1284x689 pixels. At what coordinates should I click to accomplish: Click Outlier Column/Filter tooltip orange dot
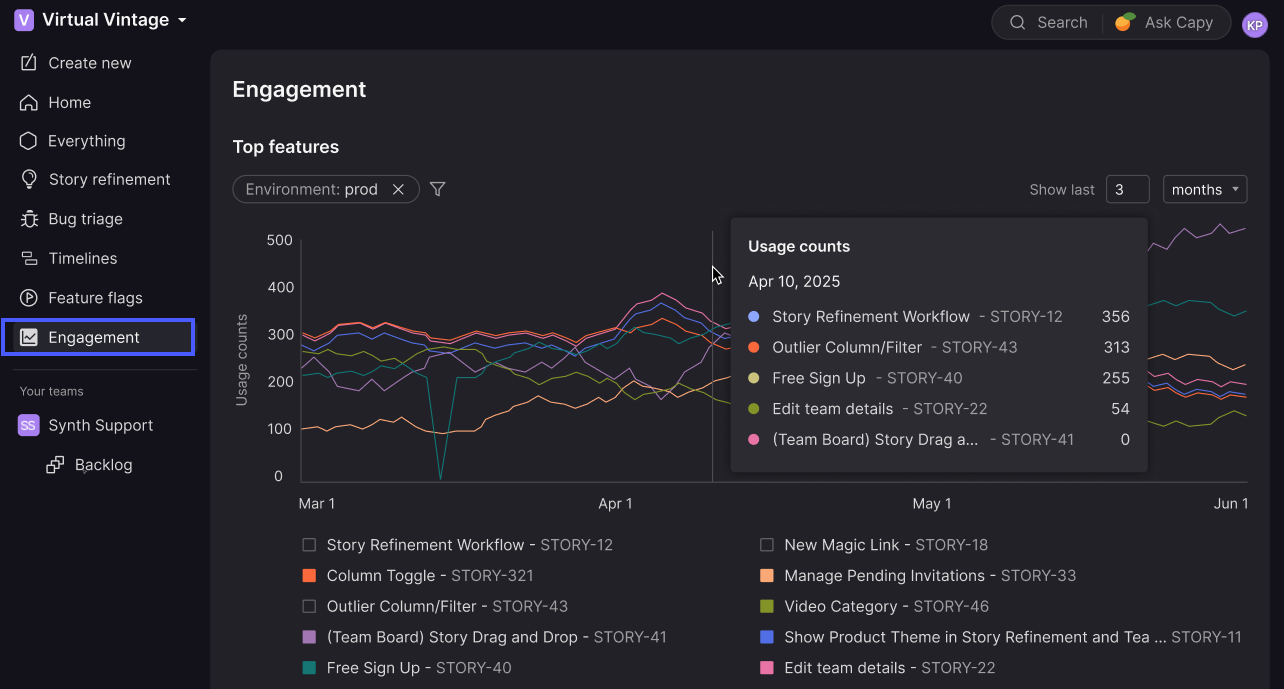tap(754, 347)
